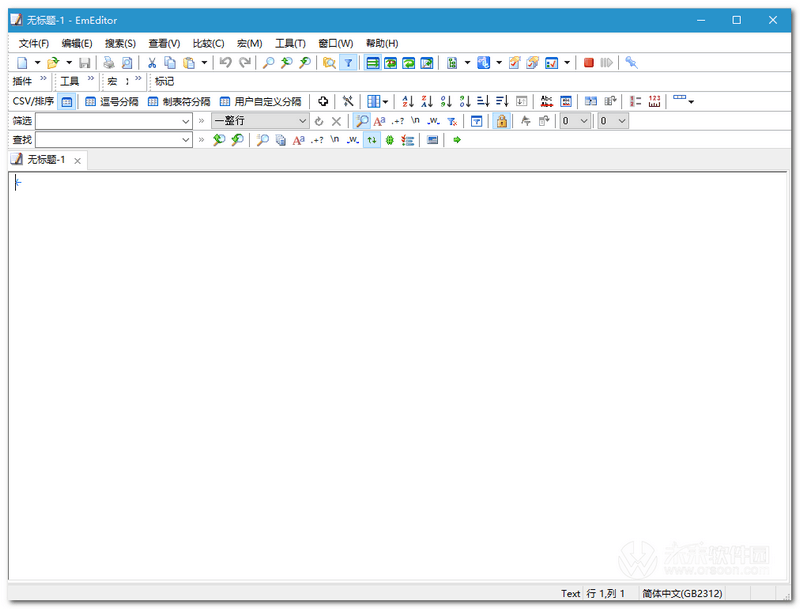800x609 pixels.
Task: Click the red Stop macro icon
Action: point(589,62)
